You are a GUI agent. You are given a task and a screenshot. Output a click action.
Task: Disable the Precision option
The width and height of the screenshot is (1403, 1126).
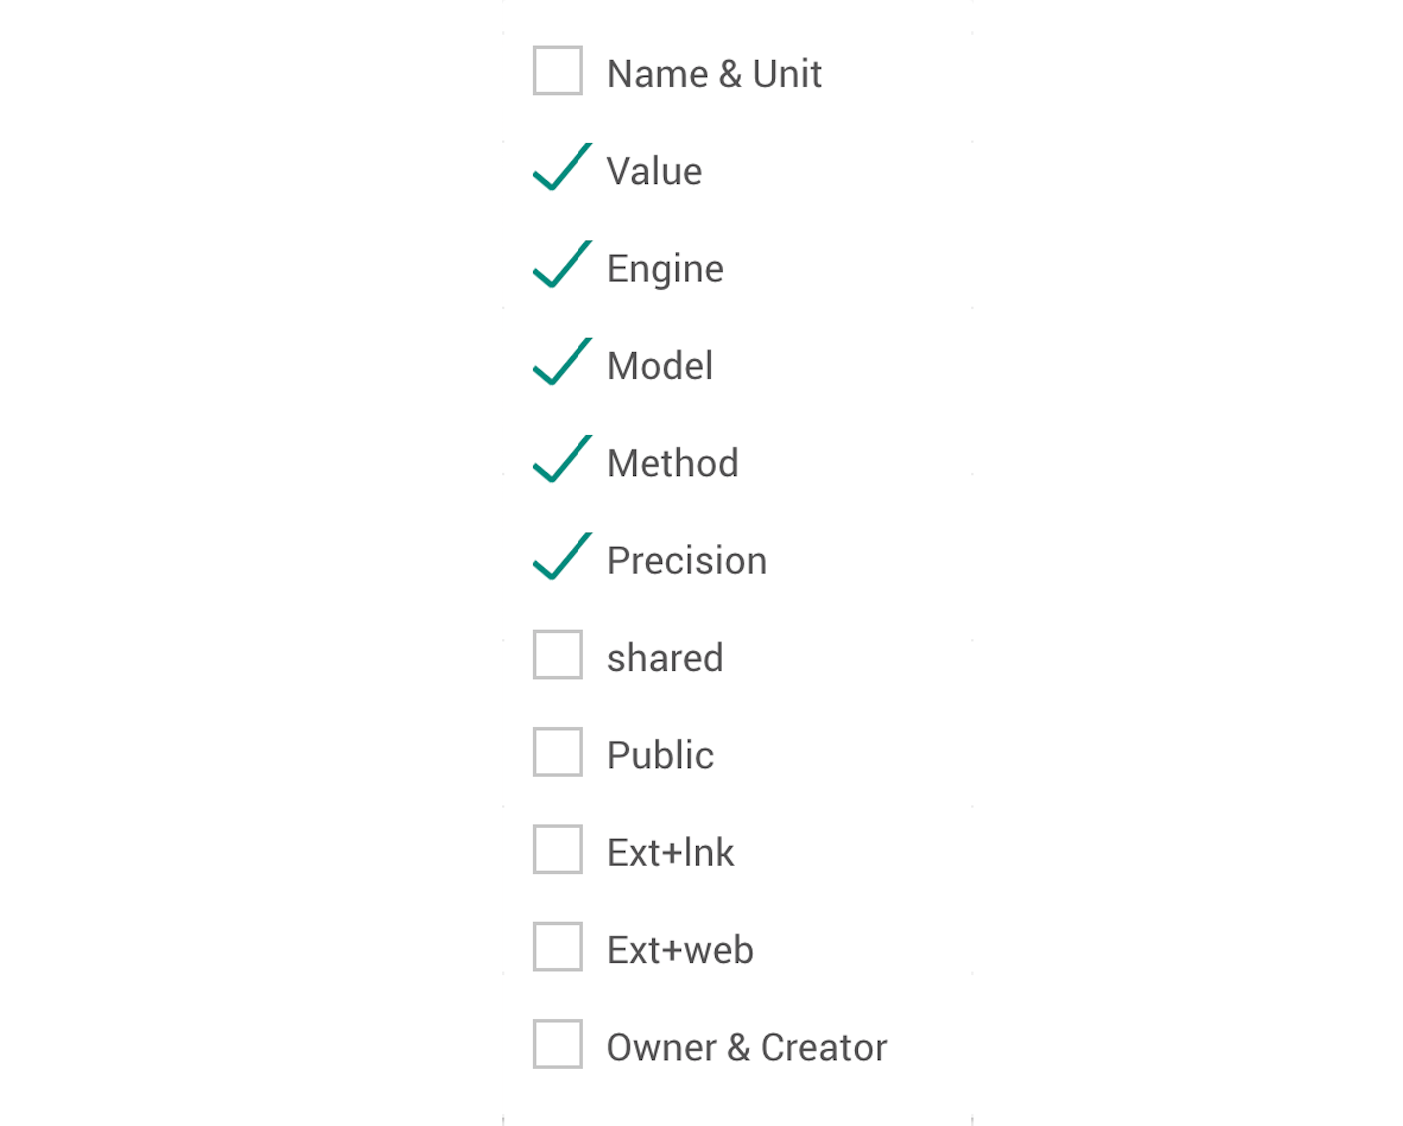coord(561,559)
